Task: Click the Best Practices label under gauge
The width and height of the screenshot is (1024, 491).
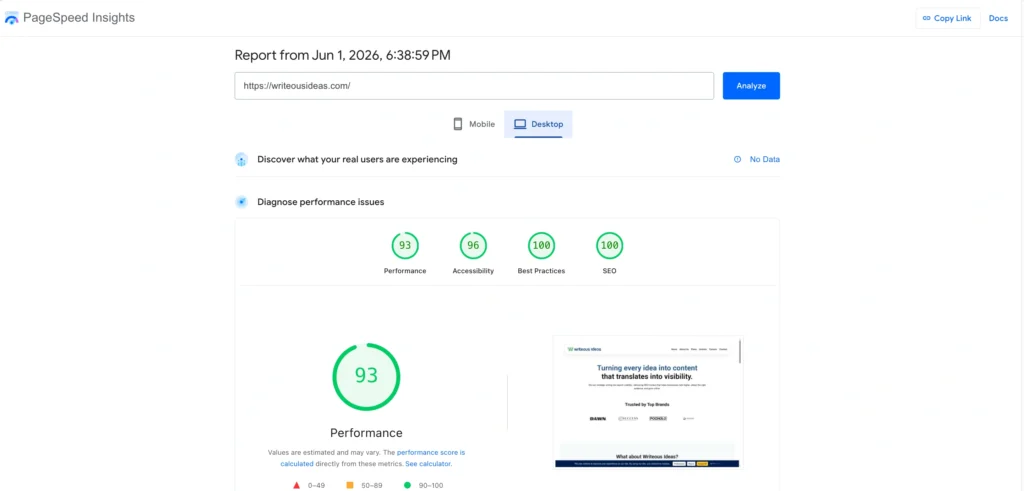Action: pos(541,271)
